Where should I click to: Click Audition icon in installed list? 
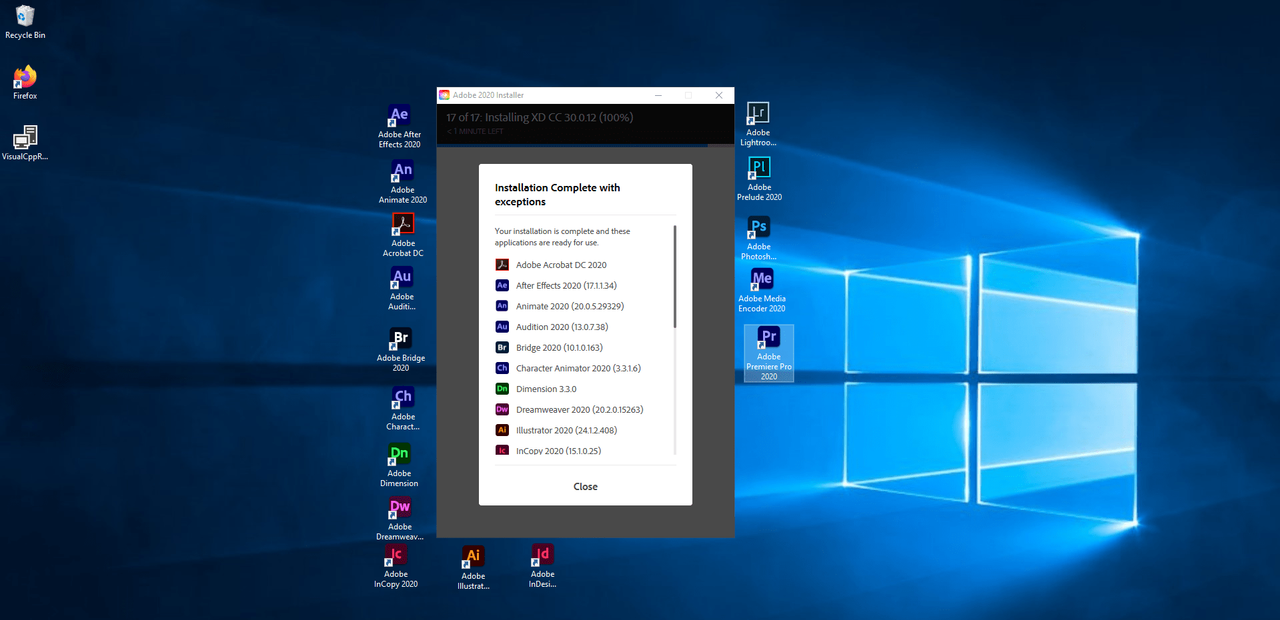tap(502, 327)
